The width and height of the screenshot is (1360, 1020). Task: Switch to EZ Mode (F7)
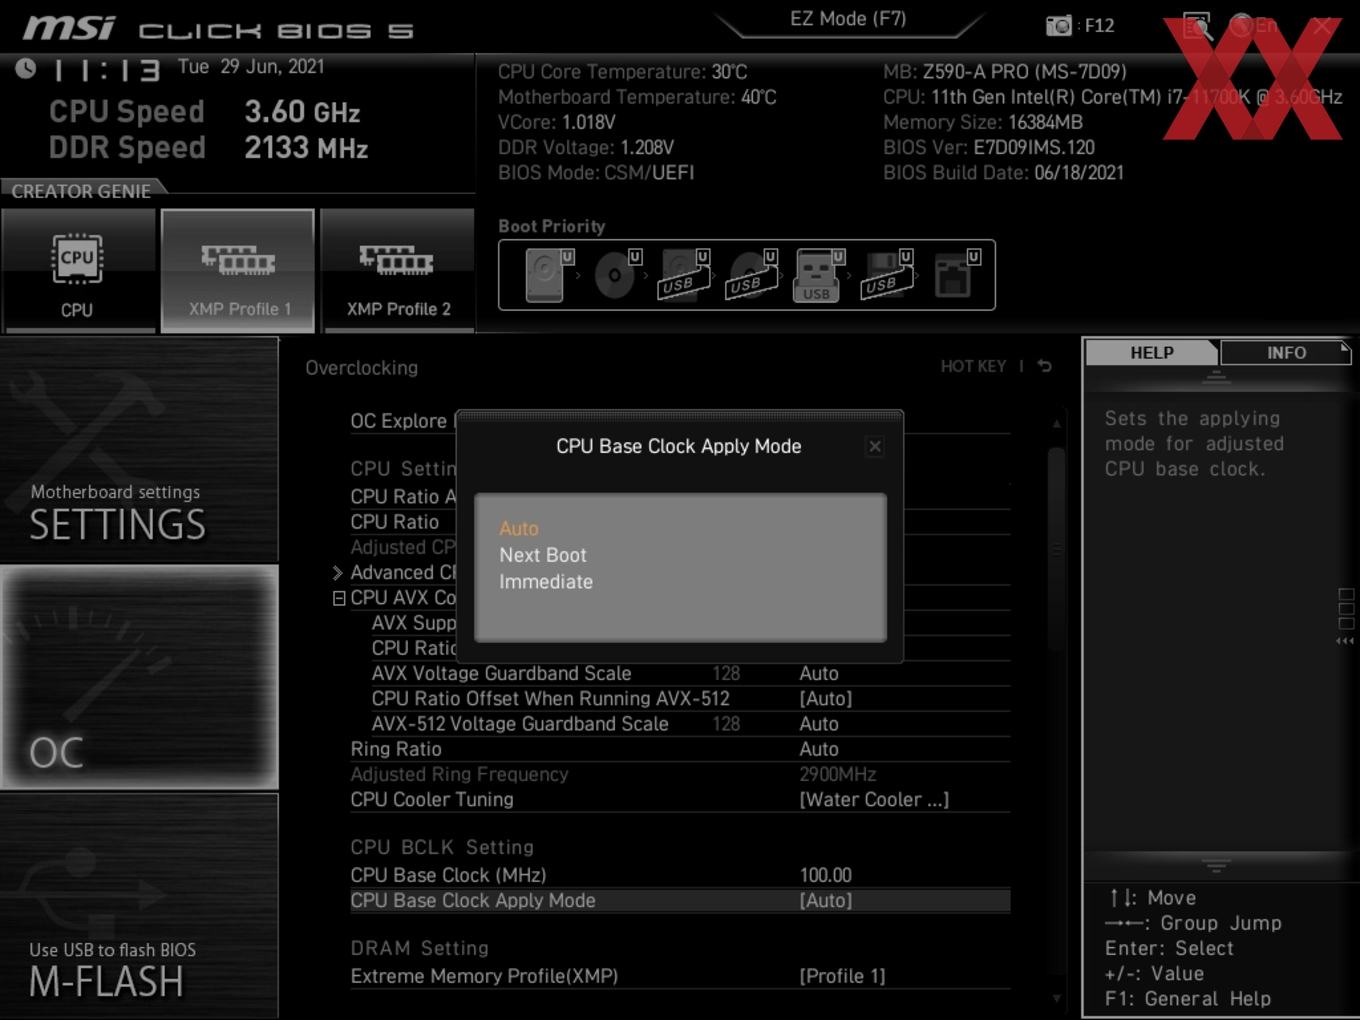[848, 19]
